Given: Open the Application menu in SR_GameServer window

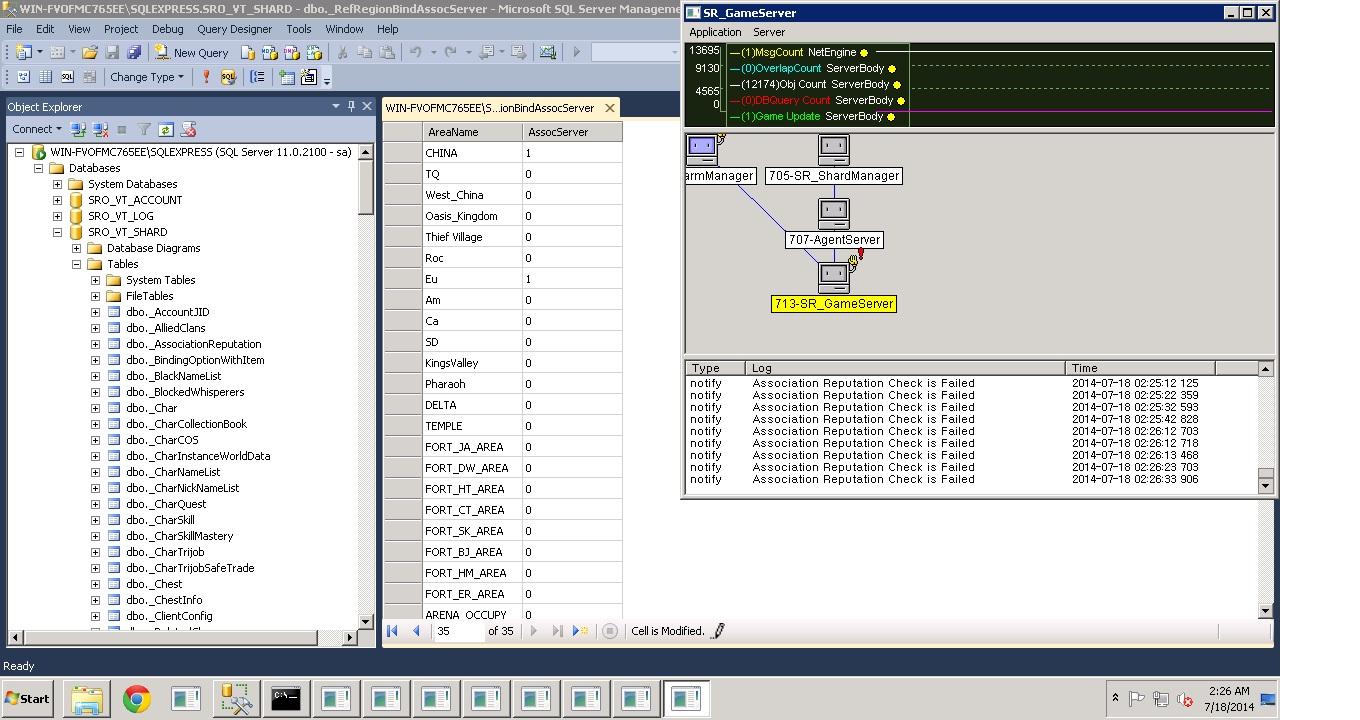Looking at the screenshot, I should pos(715,32).
